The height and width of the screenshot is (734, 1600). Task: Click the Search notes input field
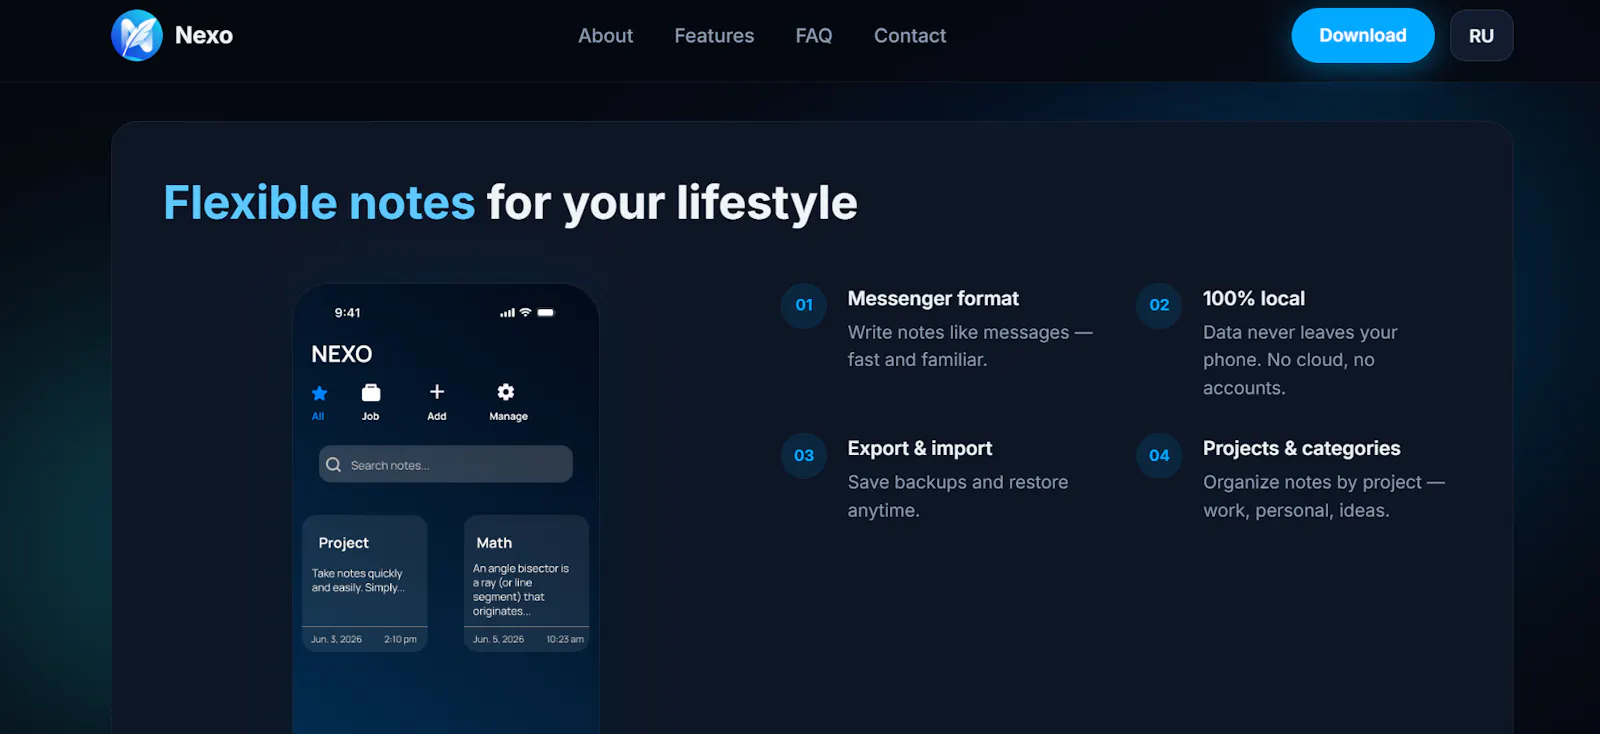[x=446, y=464]
